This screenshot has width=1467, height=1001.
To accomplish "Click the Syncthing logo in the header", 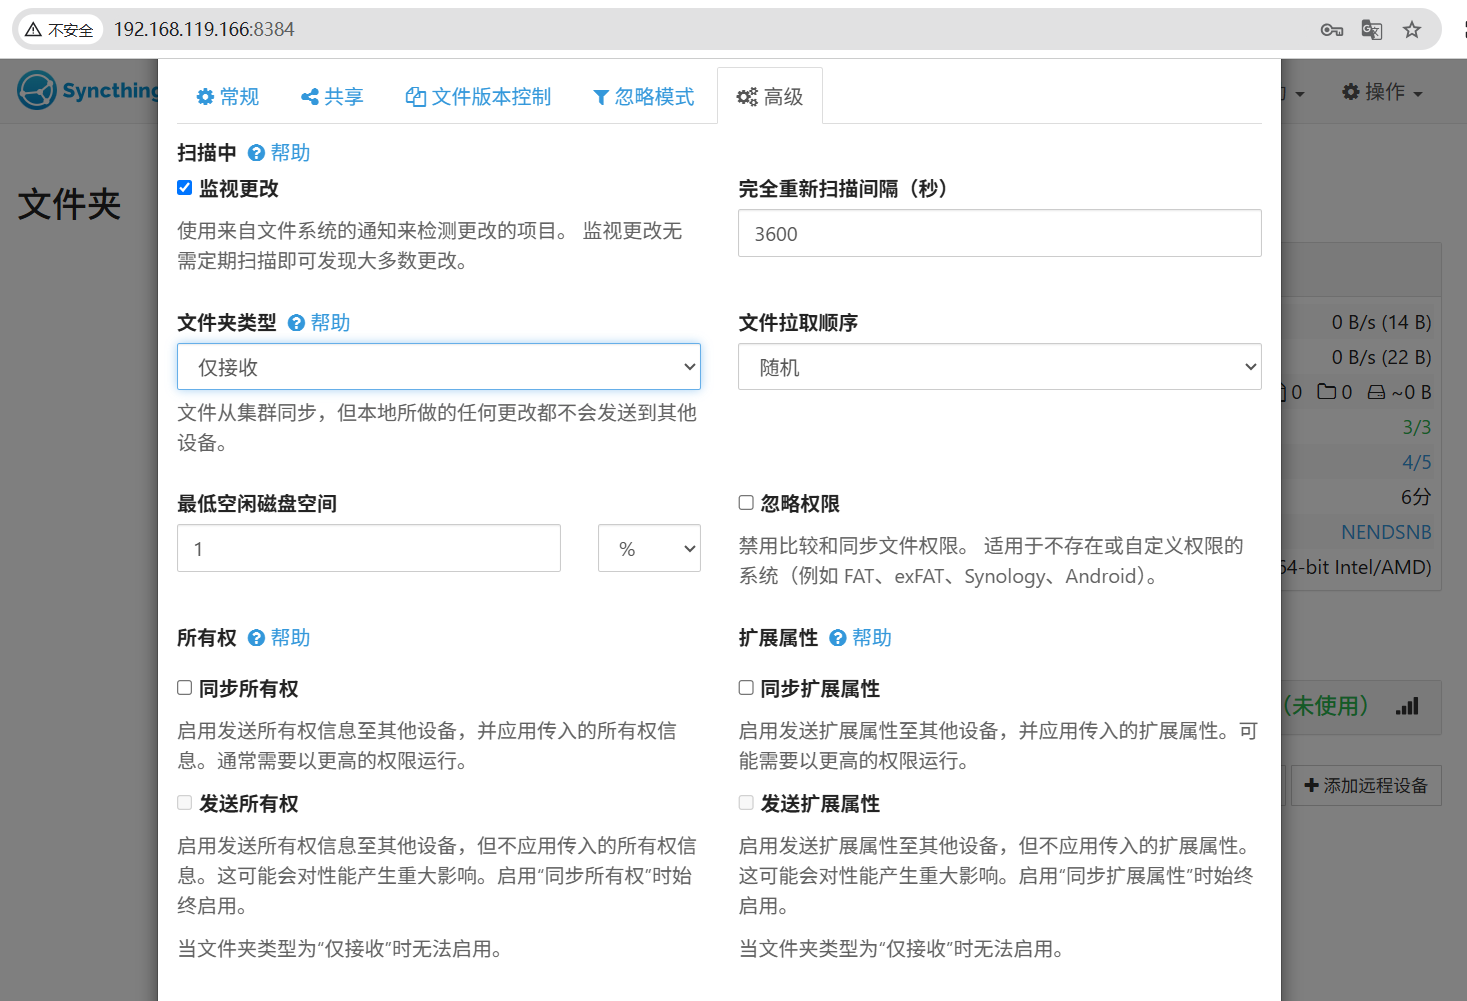I will click(88, 91).
